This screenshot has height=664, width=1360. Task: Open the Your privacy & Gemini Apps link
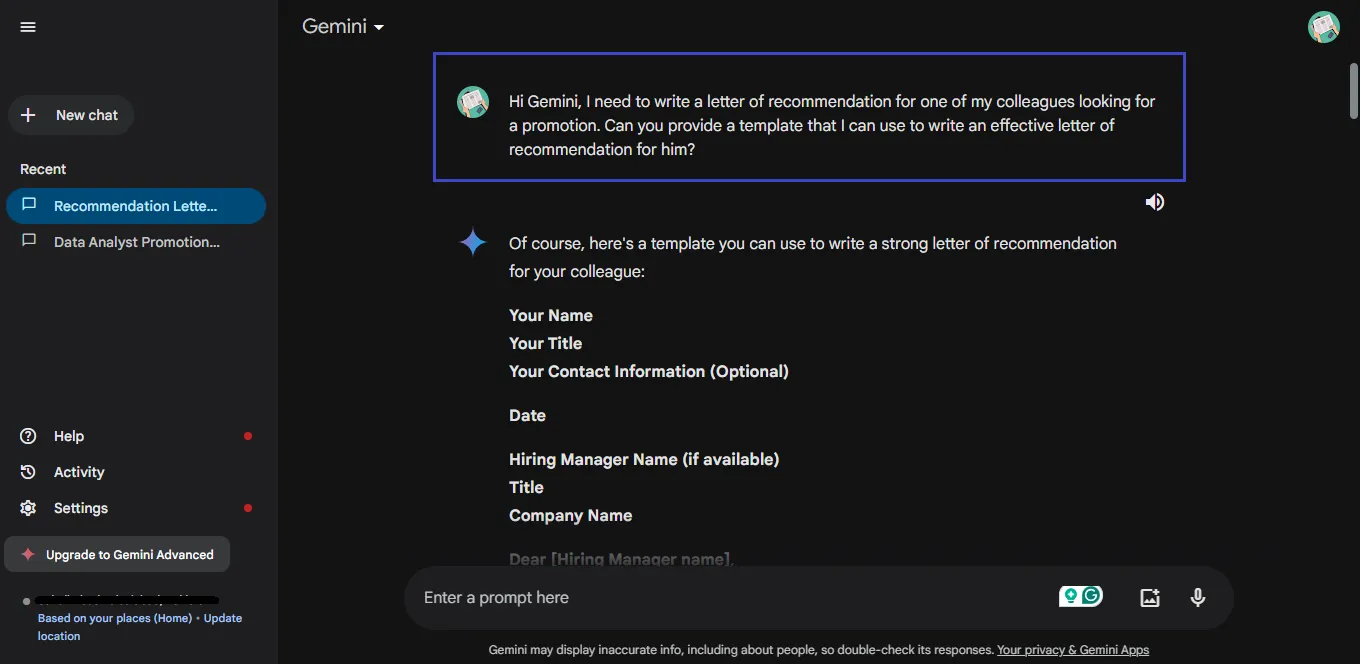point(1072,649)
